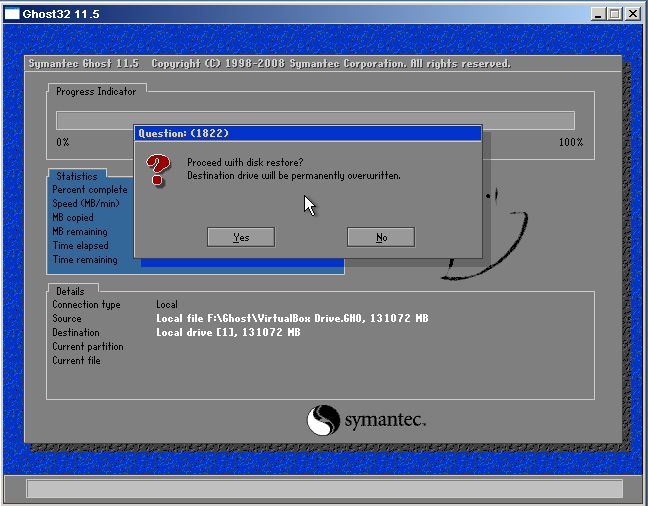Click the 'Destination' details label
This screenshot has height=506, width=648.
coord(76,332)
